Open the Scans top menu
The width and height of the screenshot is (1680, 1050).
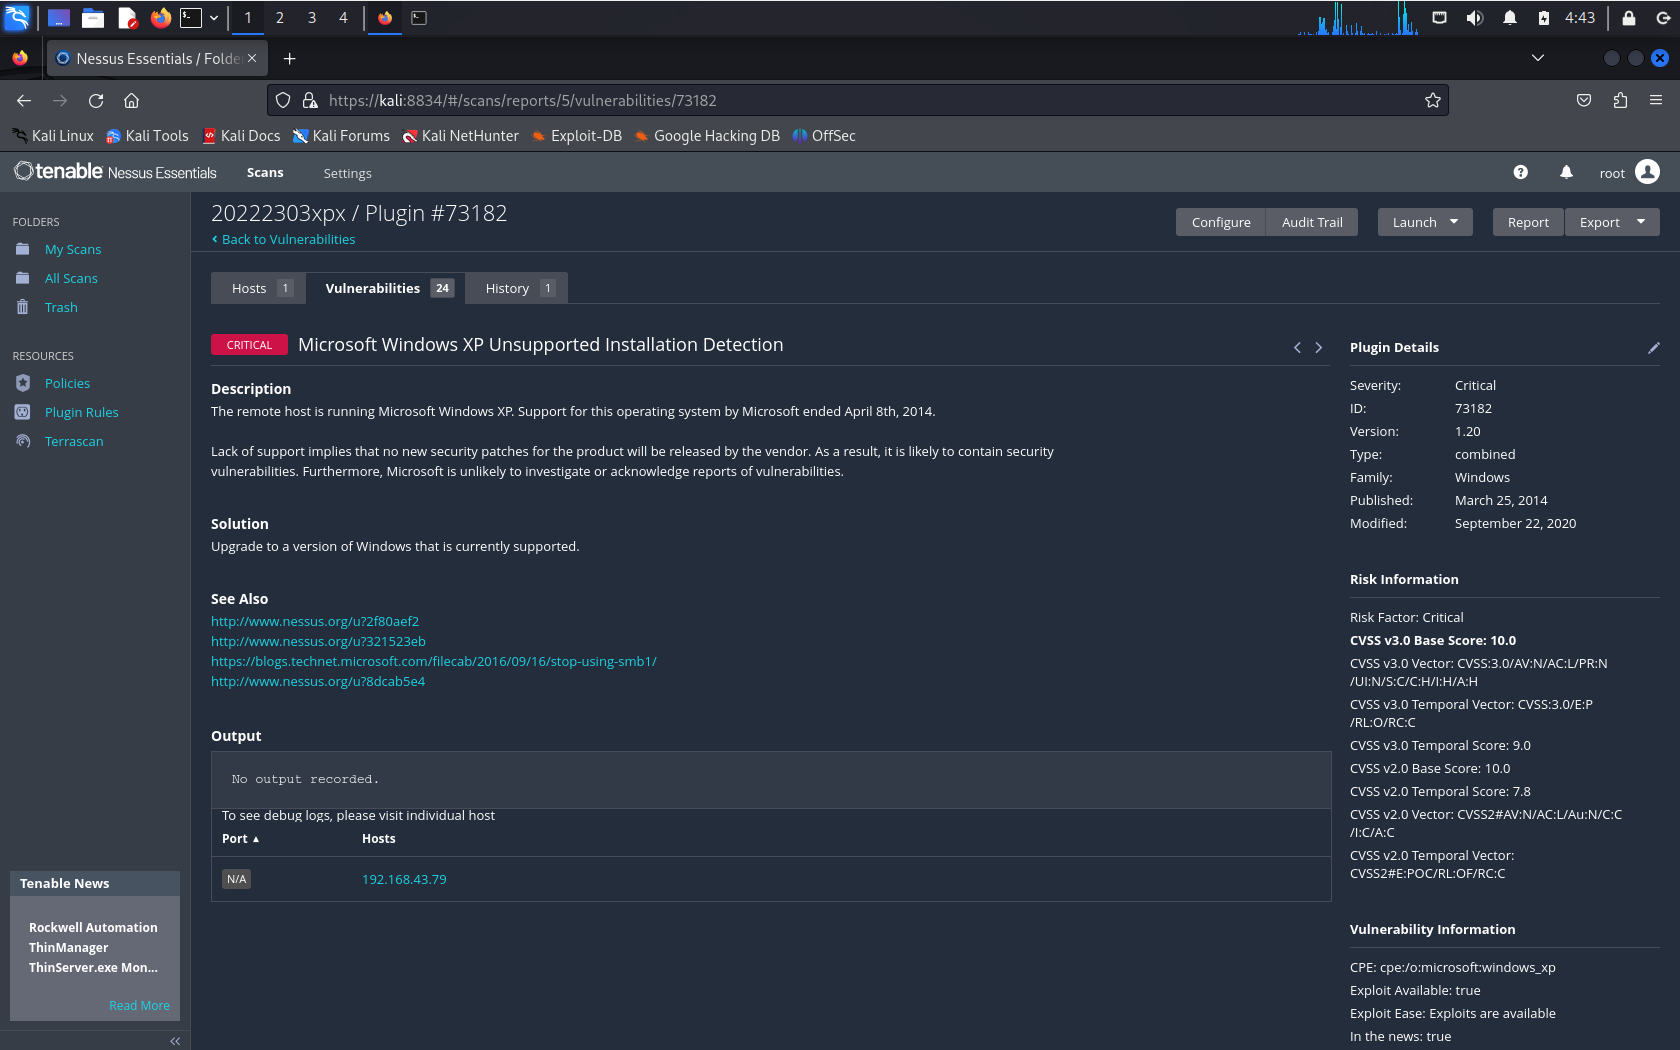point(265,172)
